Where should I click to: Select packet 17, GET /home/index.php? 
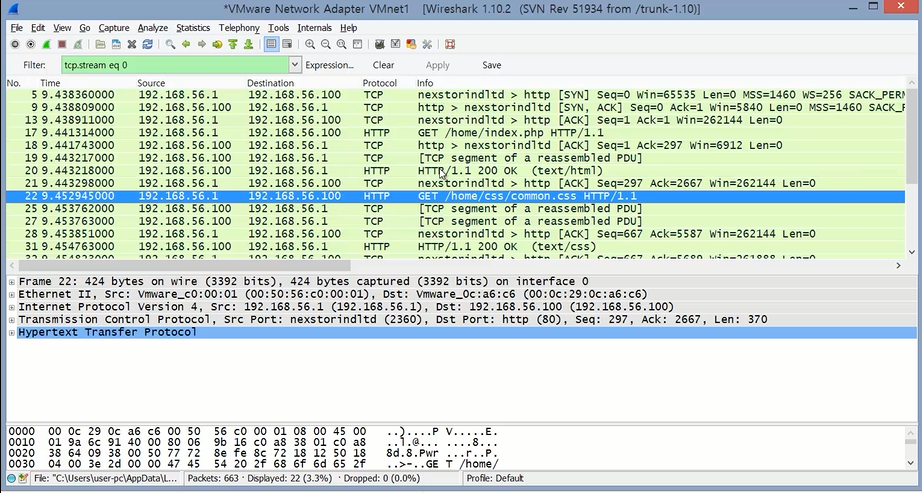click(x=456, y=133)
